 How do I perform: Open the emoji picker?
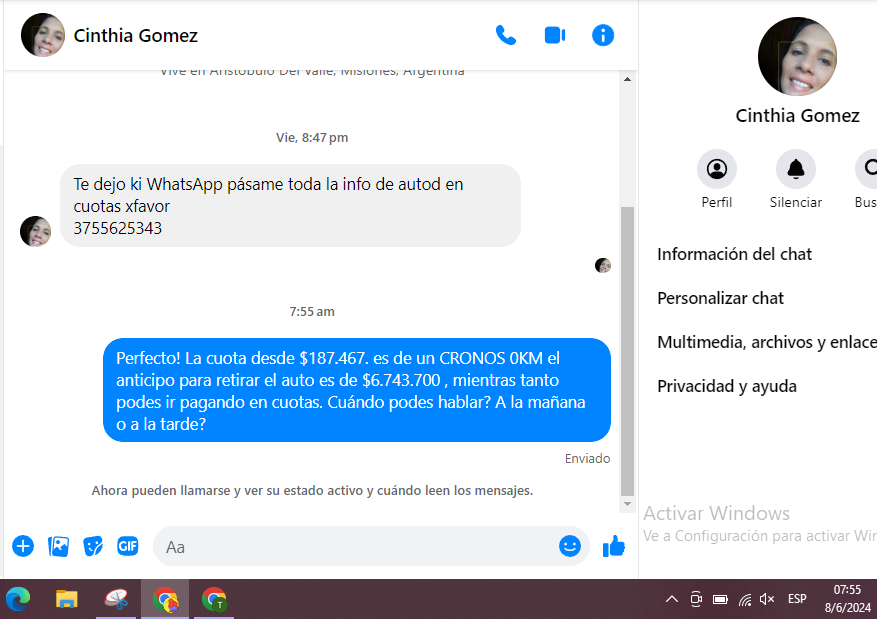[x=570, y=546]
